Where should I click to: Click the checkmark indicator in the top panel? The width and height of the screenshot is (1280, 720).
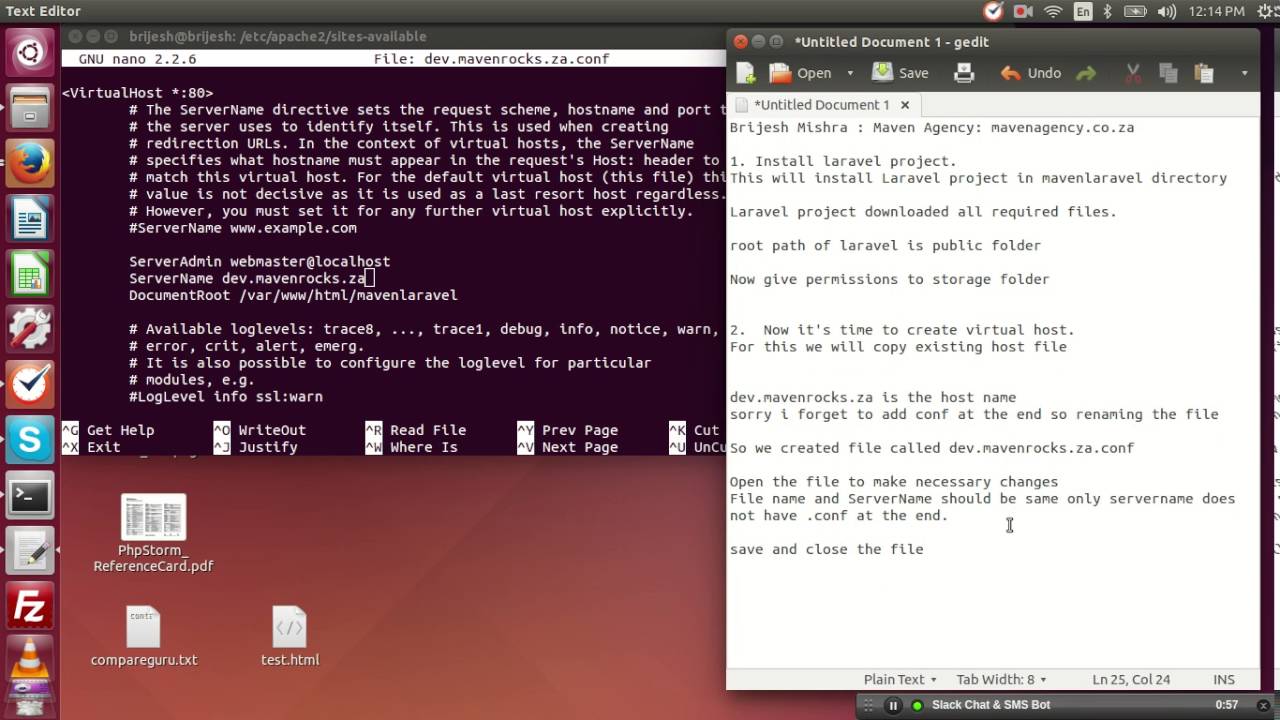click(993, 11)
